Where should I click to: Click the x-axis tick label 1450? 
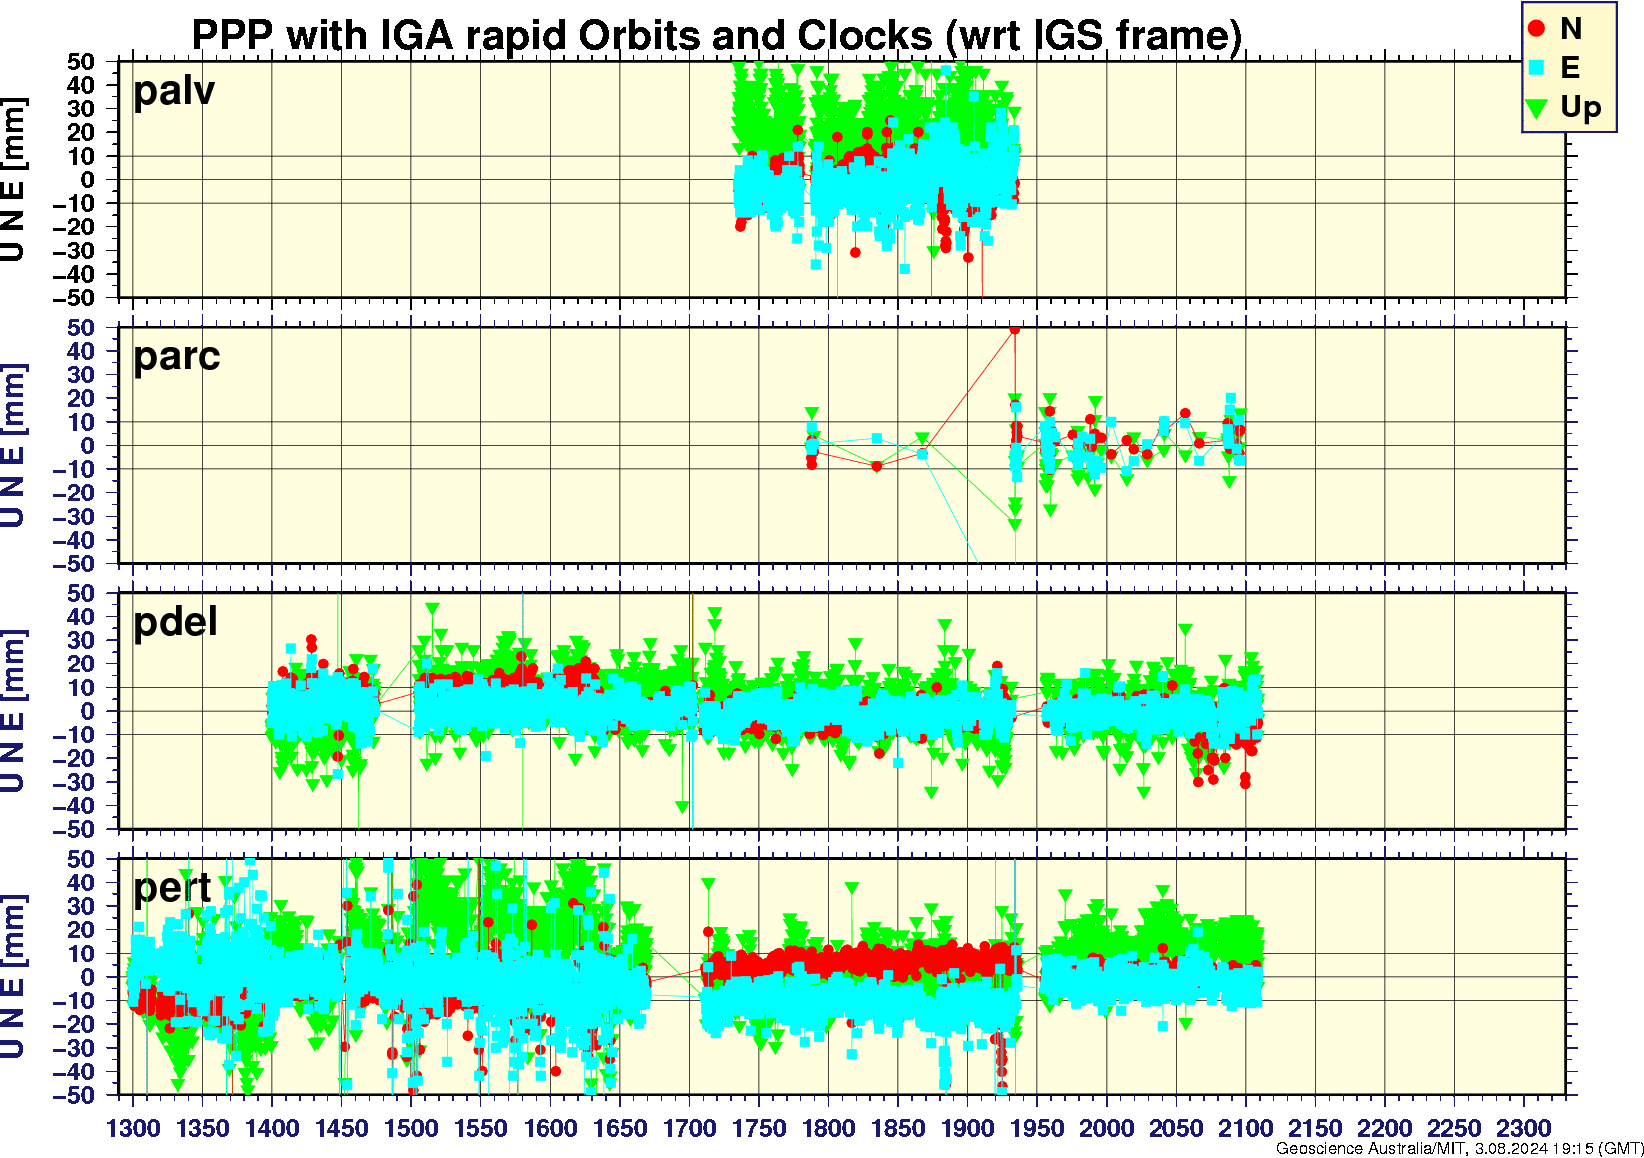342,1129
